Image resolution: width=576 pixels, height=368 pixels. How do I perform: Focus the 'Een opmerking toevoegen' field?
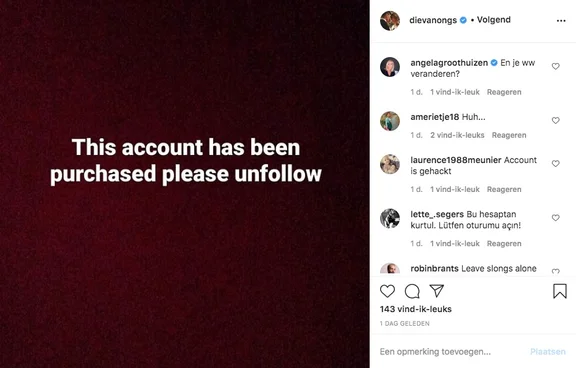(452, 352)
